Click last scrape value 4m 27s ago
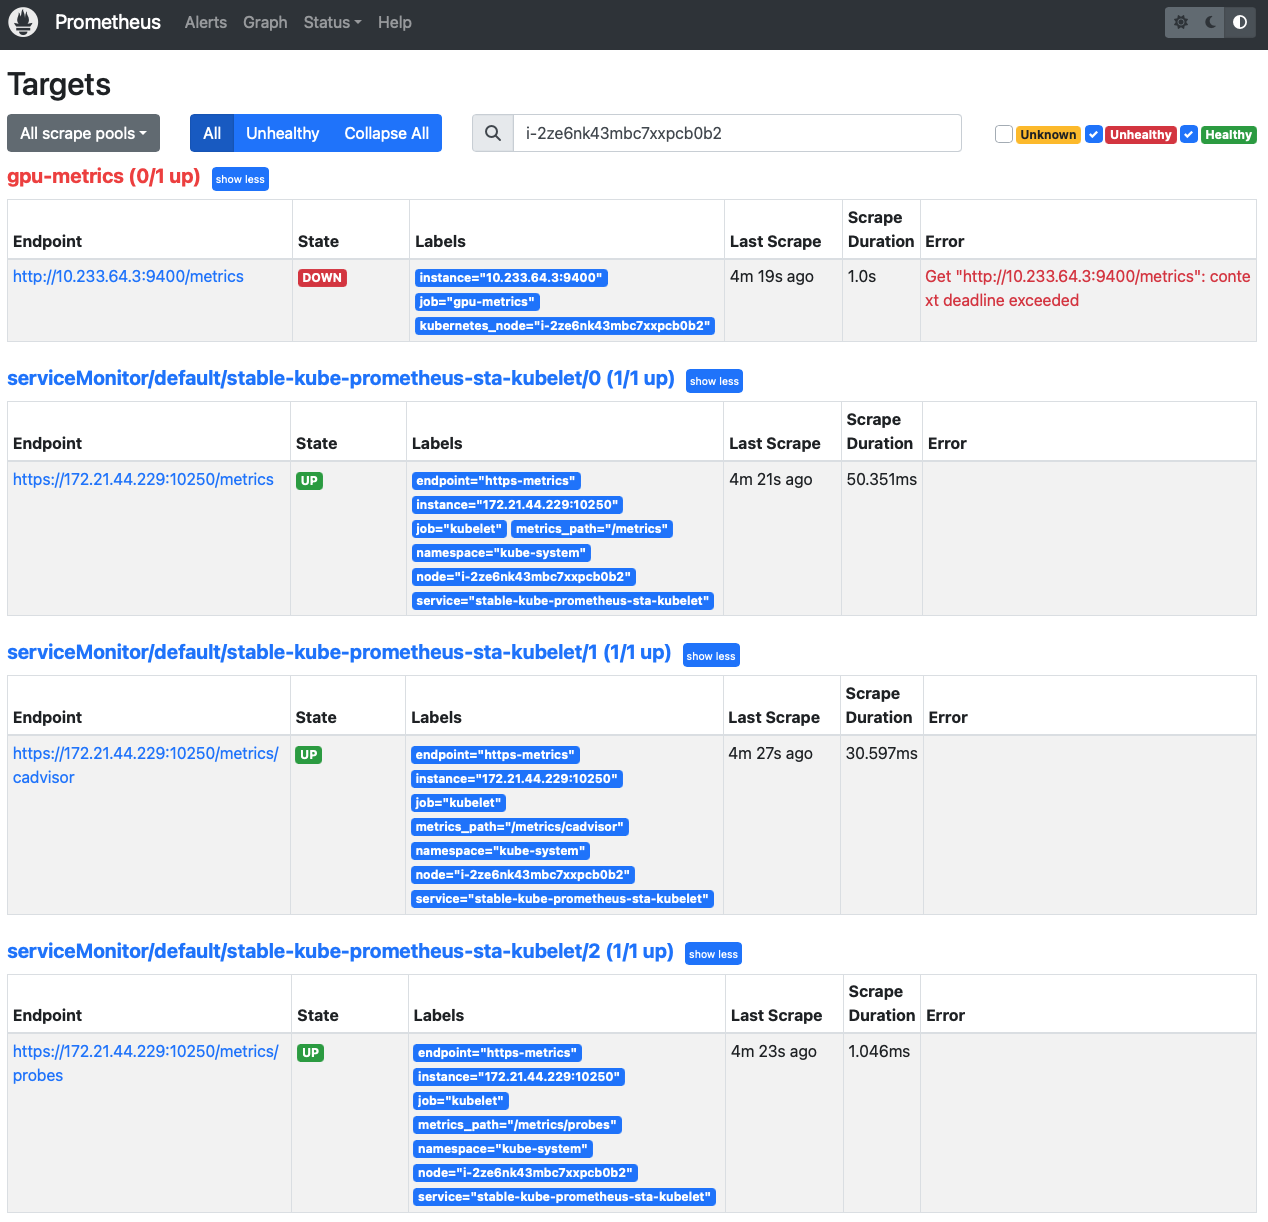The width and height of the screenshot is (1268, 1222). coord(770,753)
